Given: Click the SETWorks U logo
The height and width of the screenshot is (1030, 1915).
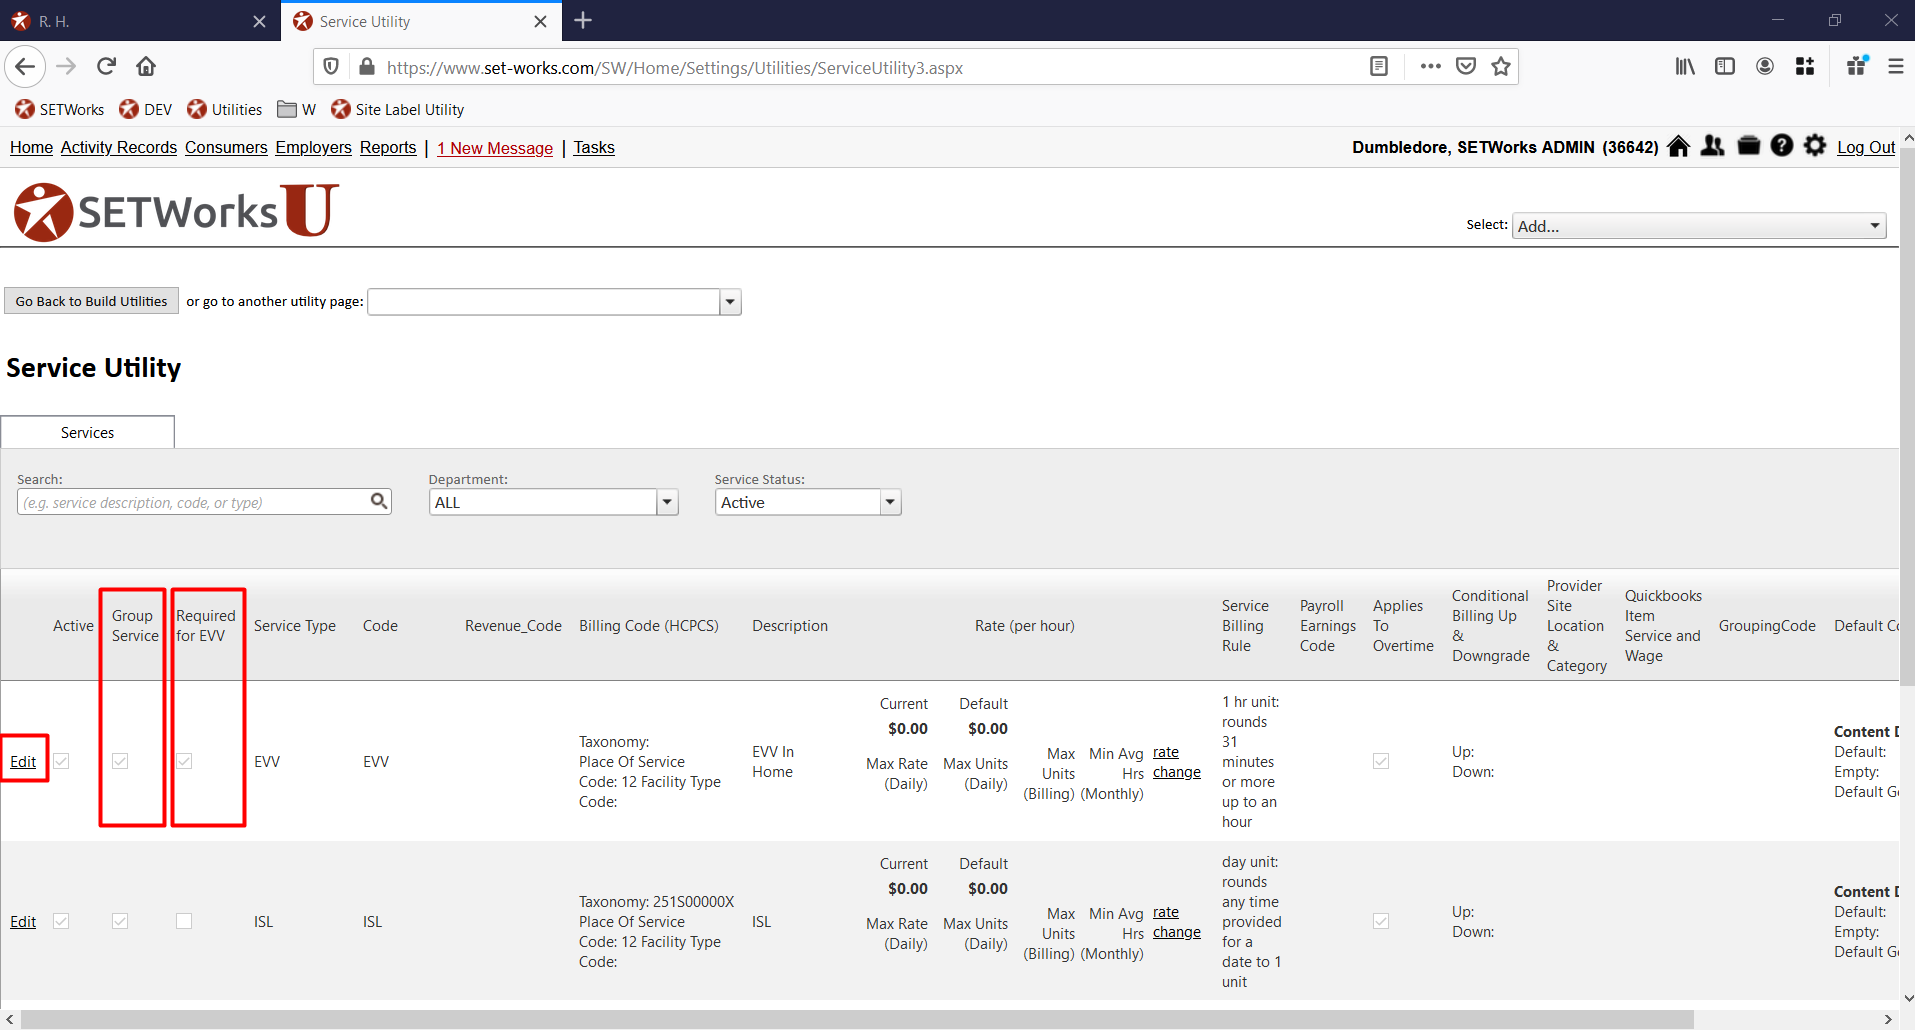Looking at the screenshot, I should (177, 211).
